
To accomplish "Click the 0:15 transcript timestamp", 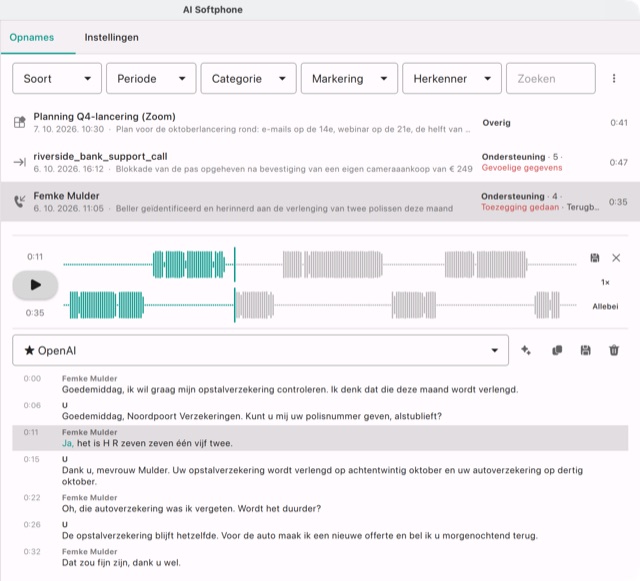I will pos(31,459).
